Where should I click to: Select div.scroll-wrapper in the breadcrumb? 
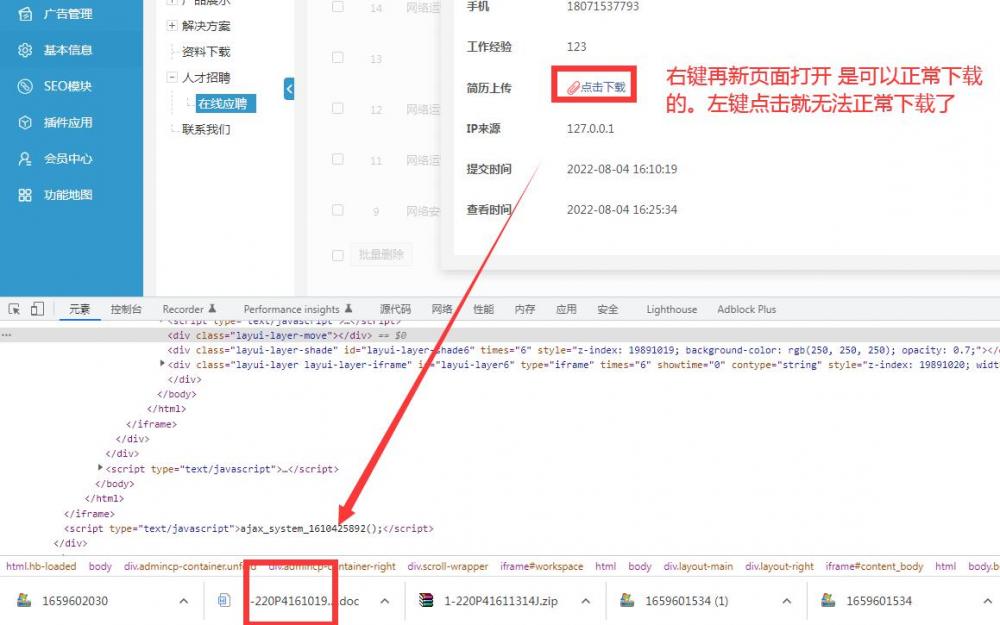[x=448, y=566]
